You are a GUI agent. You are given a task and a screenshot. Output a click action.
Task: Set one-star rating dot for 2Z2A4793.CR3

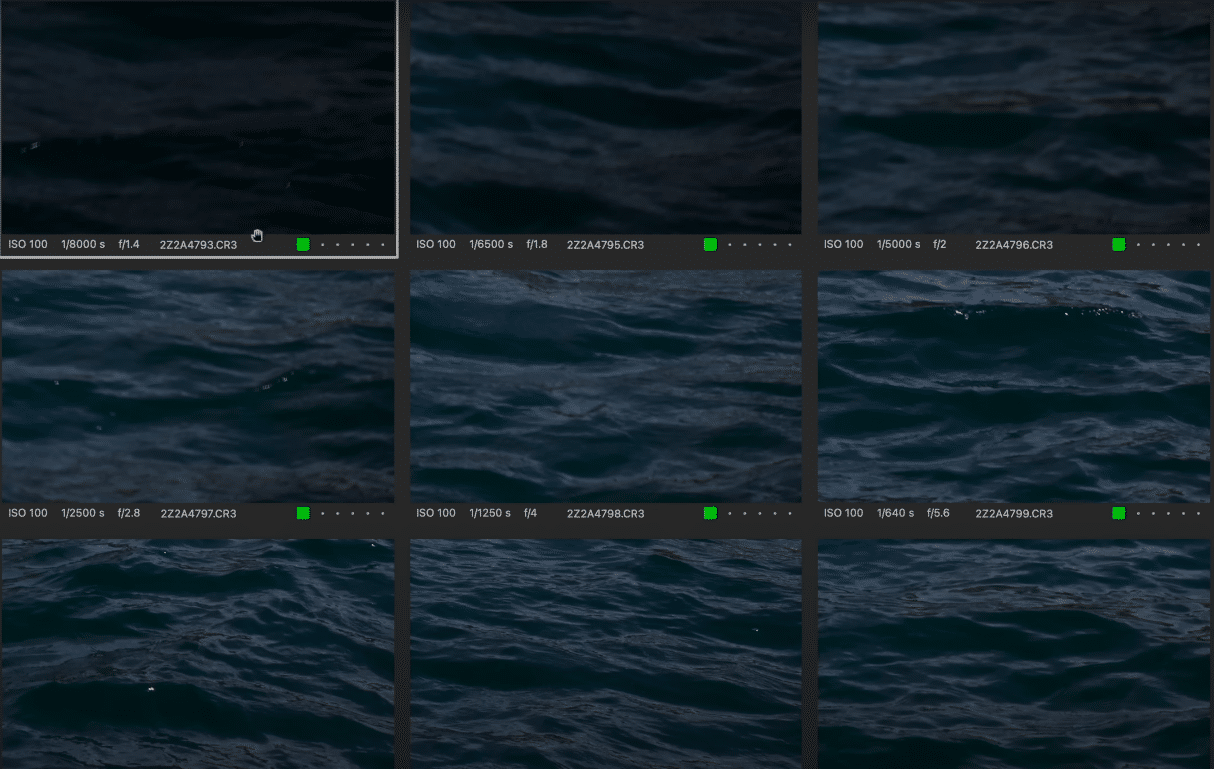click(x=322, y=245)
